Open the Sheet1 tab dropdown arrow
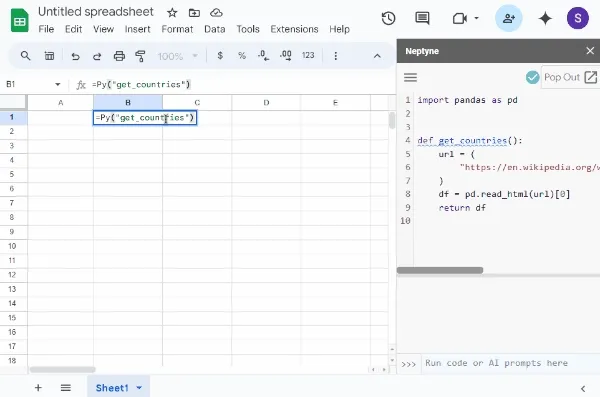The image size is (600, 397). point(139,388)
